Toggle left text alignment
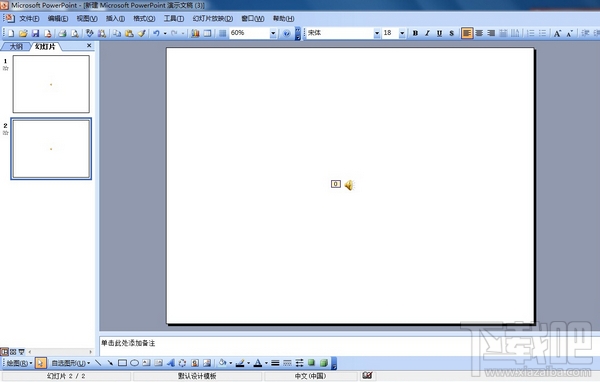The height and width of the screenshot is (382, 600). 467,33
